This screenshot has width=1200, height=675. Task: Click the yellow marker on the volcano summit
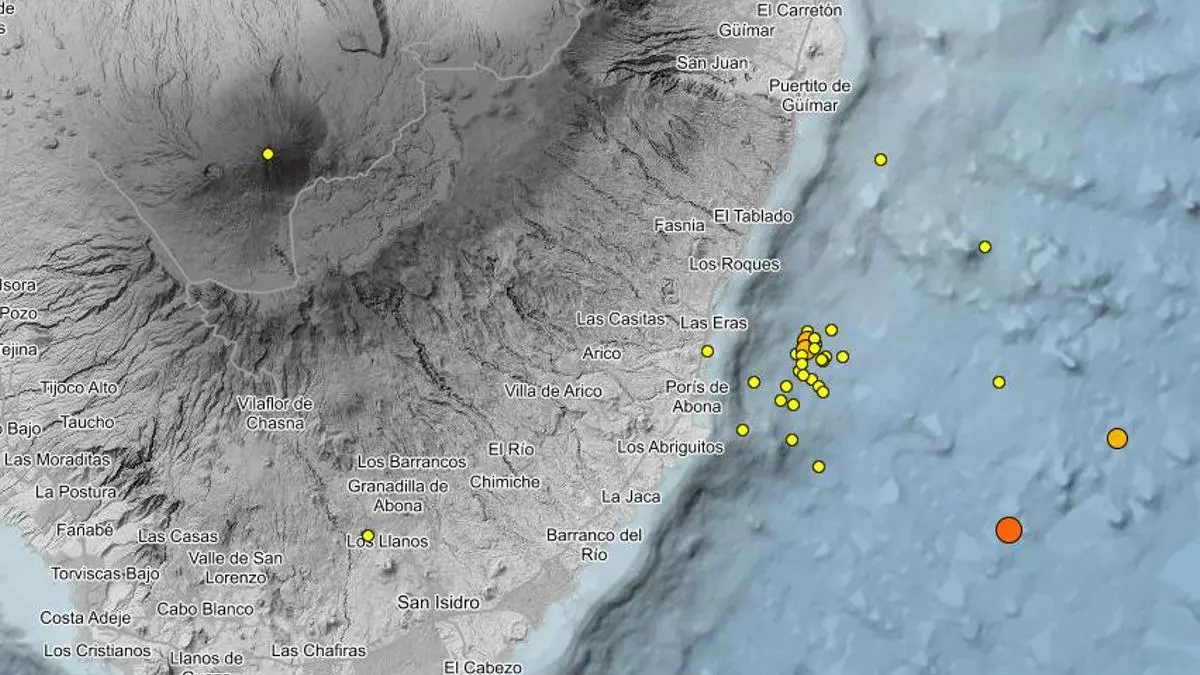268,154
